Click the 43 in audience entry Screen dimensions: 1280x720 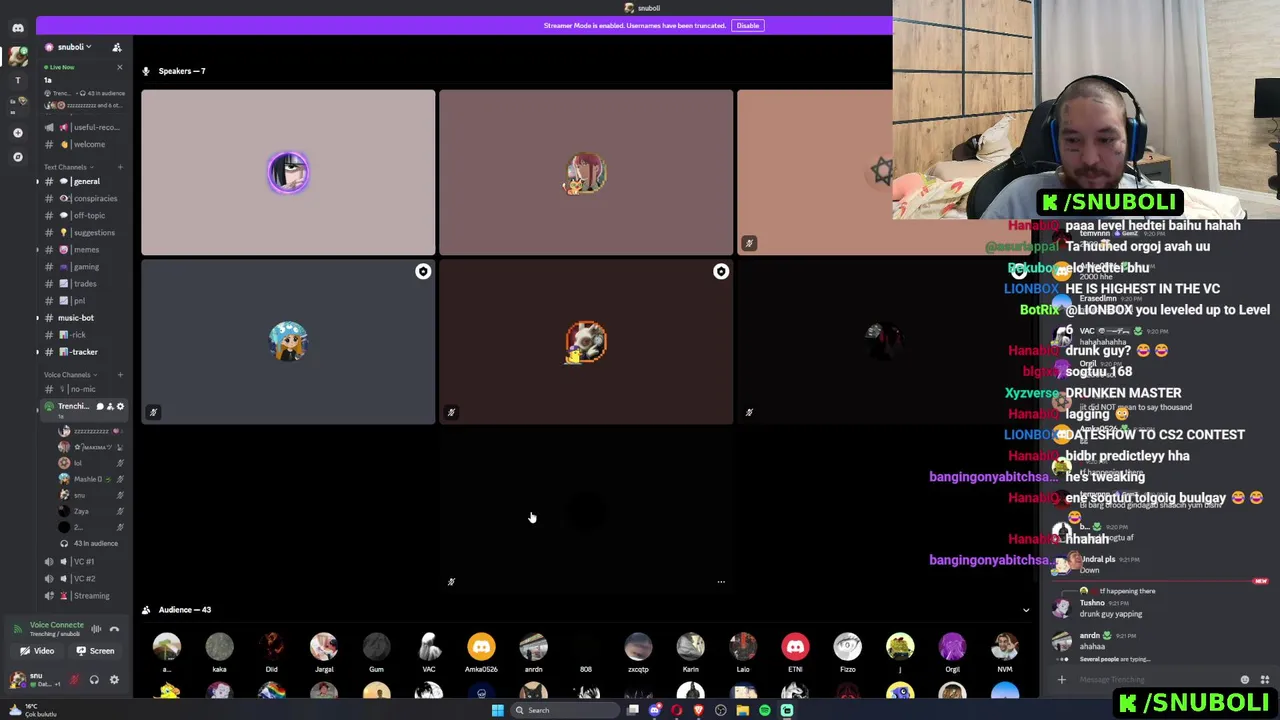[x=90, y=543]
